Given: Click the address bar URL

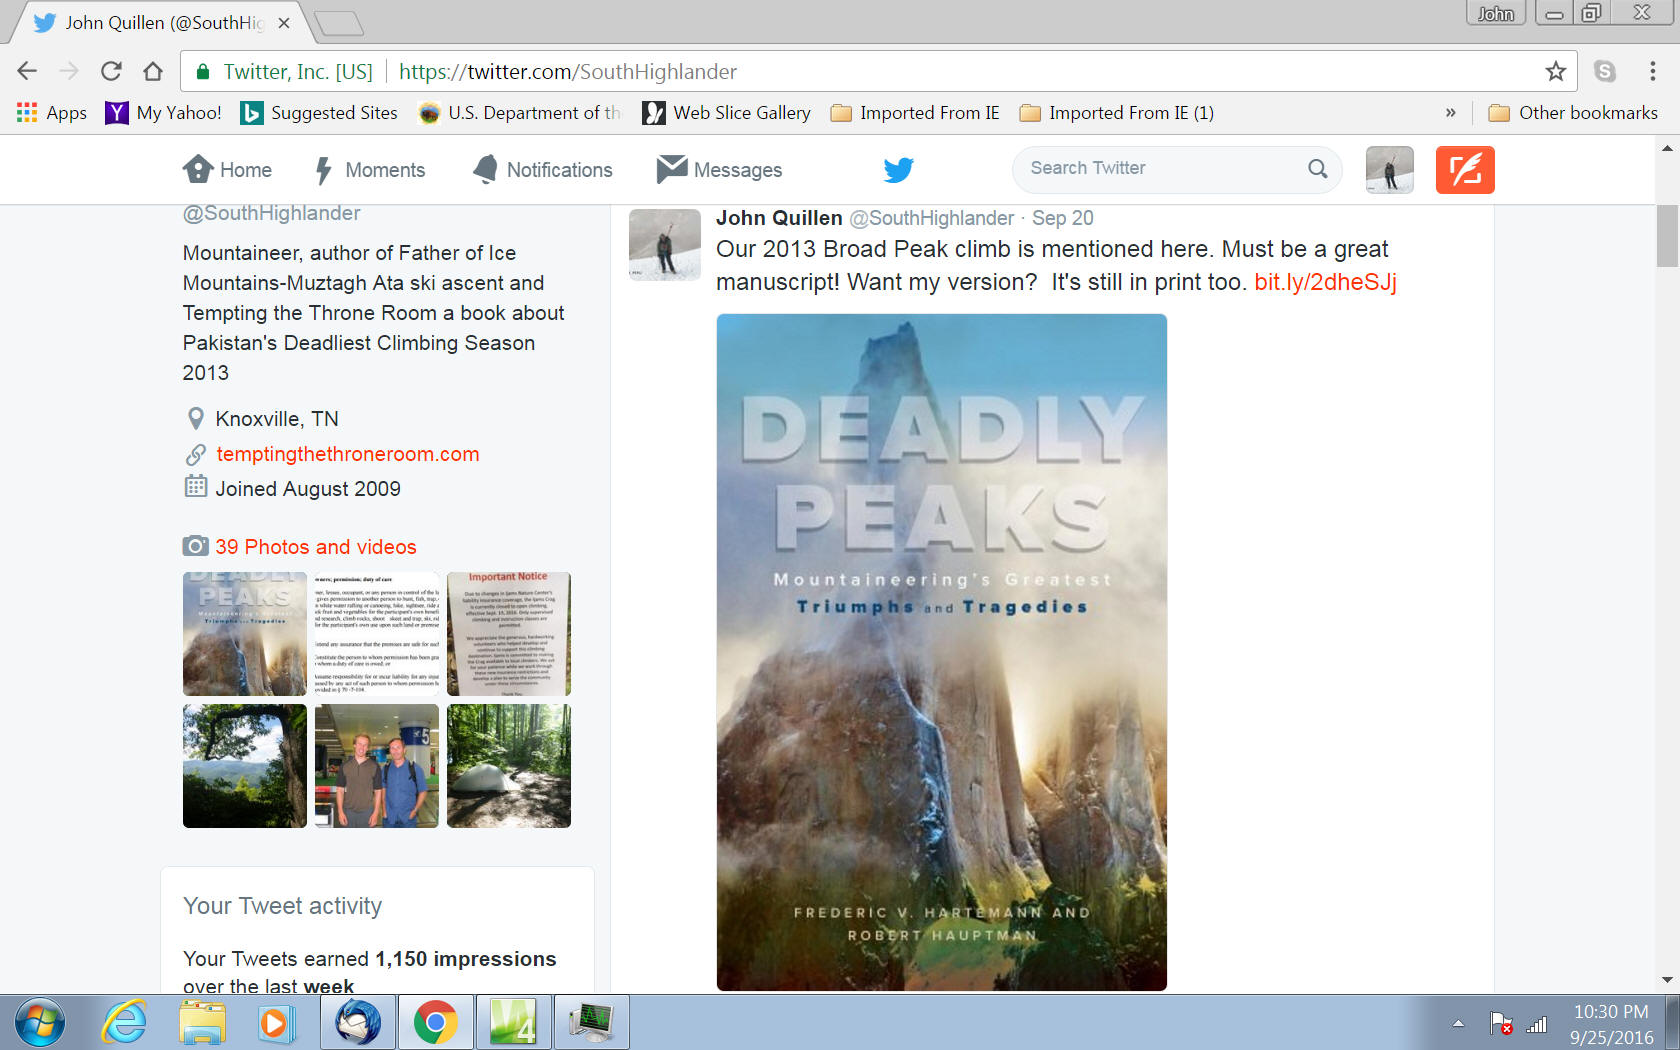Looking at the screenshot, I should pyautogui.click(x=568, y=72).
